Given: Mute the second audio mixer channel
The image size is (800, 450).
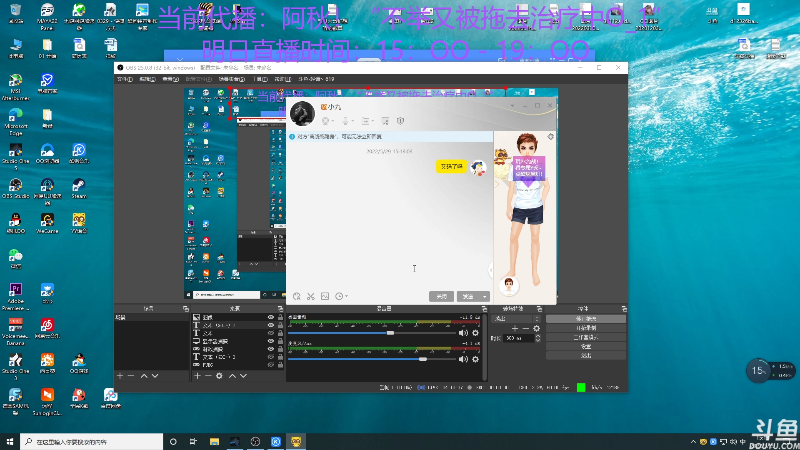Looking at the screenshot, I should [463, 359].
